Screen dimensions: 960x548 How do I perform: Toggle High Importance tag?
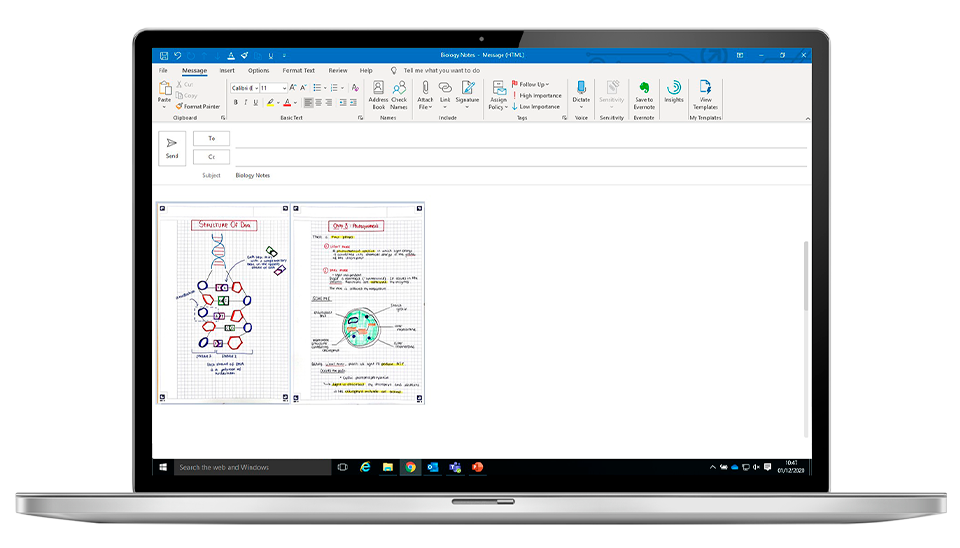(537, 96)
